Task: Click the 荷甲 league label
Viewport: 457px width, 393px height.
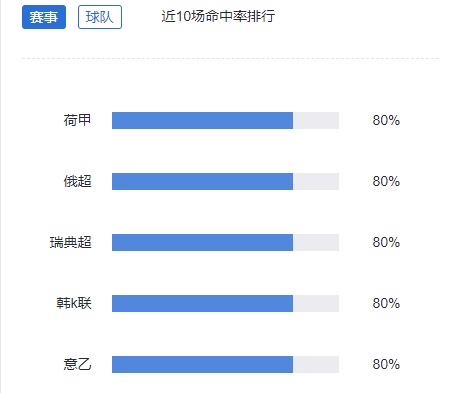Action: (x=77, y=120)
